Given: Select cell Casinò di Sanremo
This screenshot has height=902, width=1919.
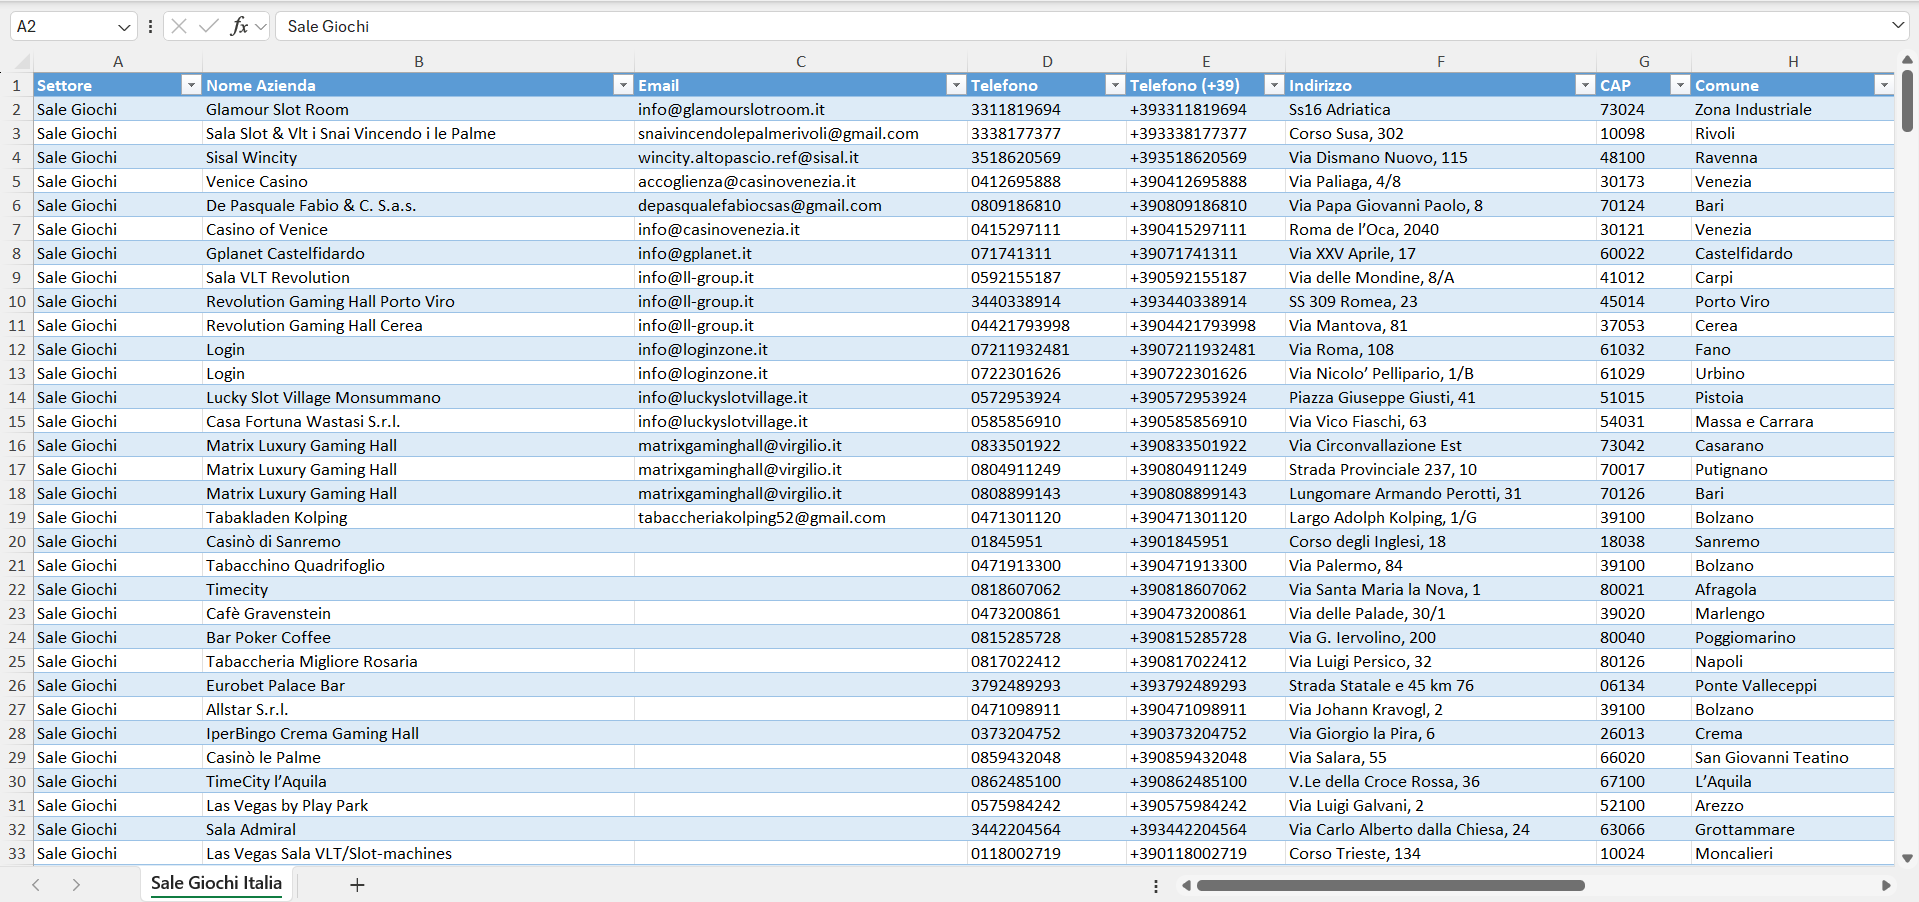Looking at the screenshot, I should 418,541.
